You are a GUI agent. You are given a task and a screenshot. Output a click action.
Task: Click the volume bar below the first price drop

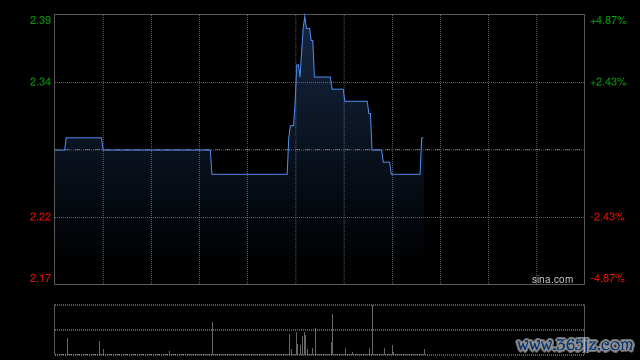click(x=212, y=338)
